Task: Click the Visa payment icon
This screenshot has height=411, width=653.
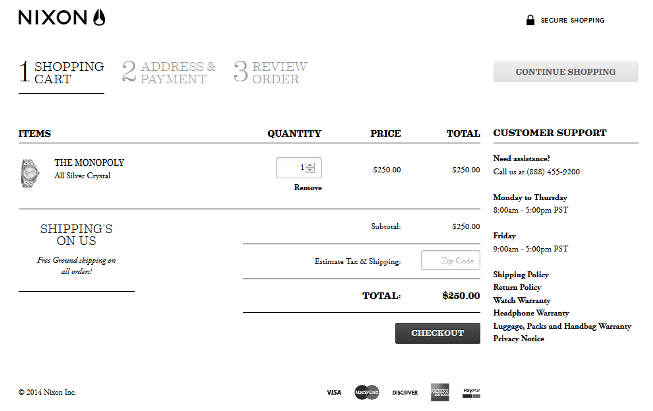Action: click(x=334, y=392)
